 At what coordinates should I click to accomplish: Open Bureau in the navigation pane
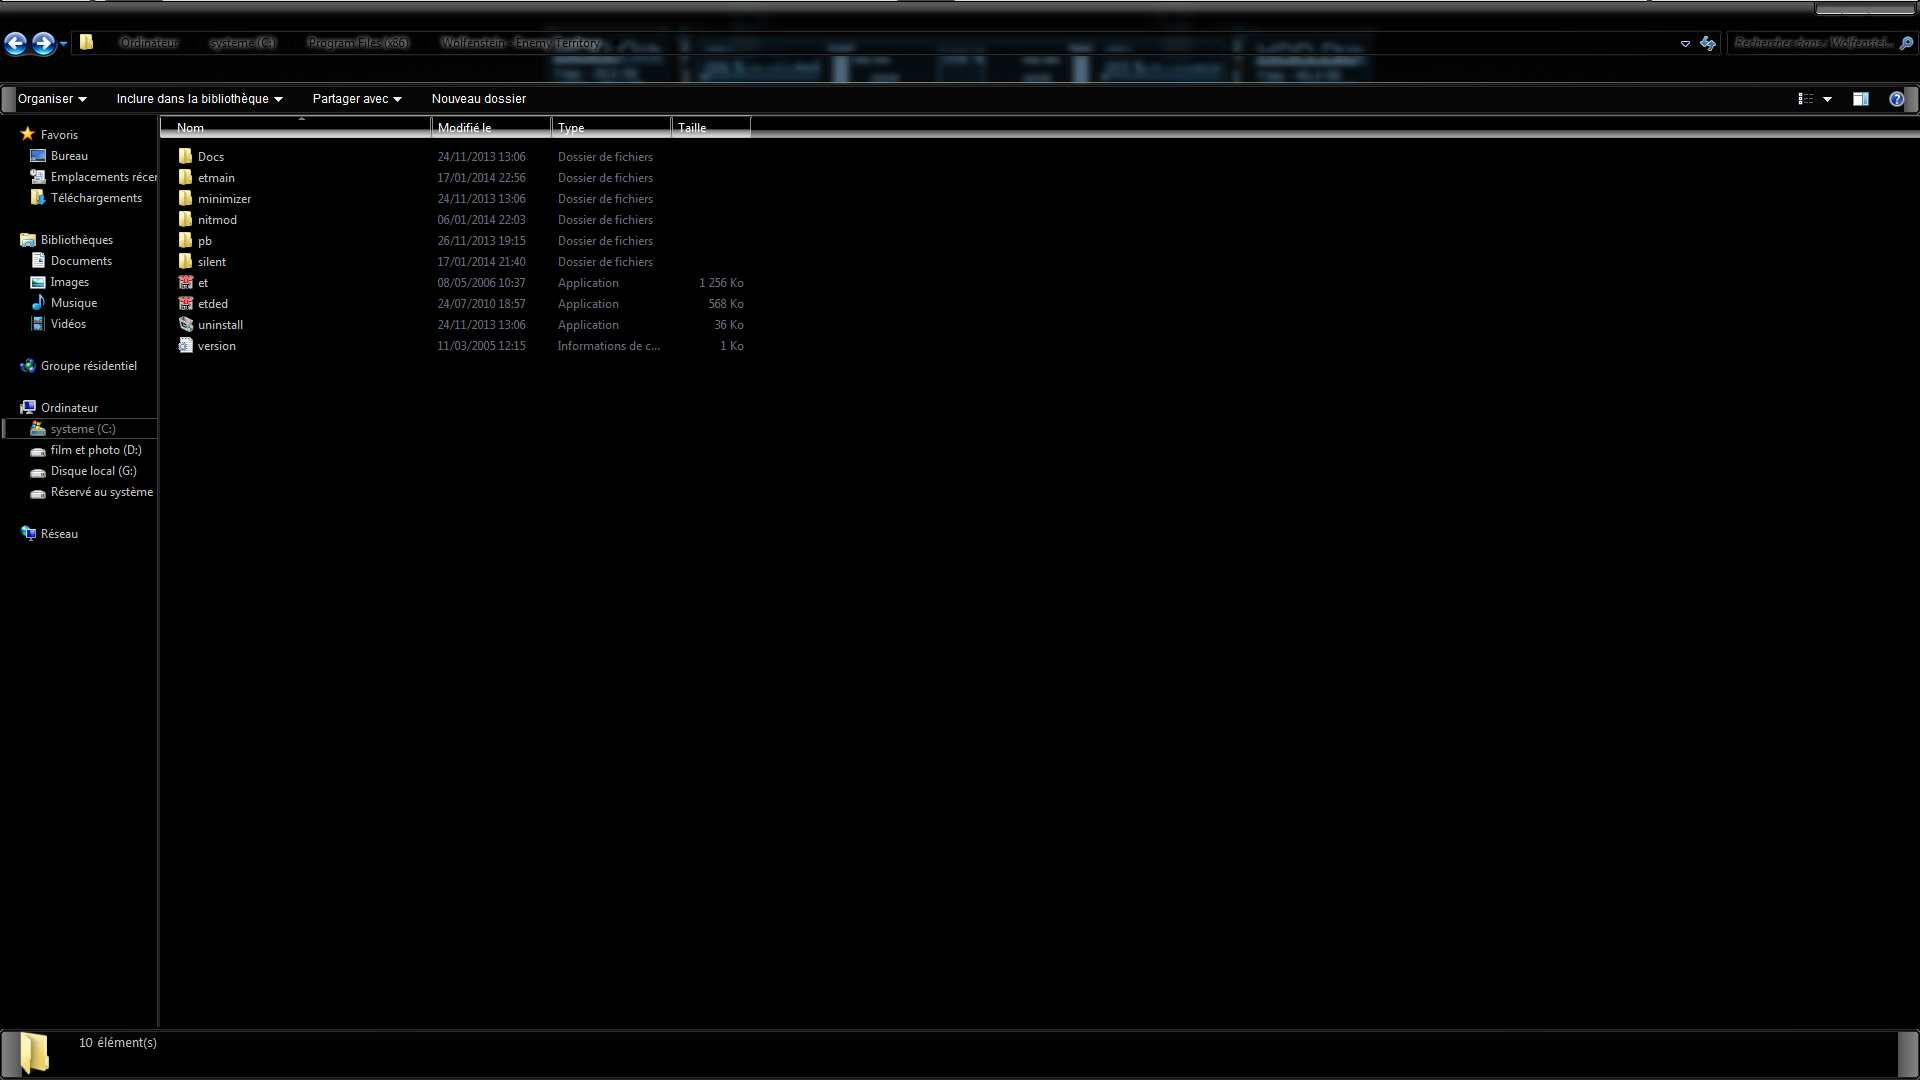coord(69,156)
